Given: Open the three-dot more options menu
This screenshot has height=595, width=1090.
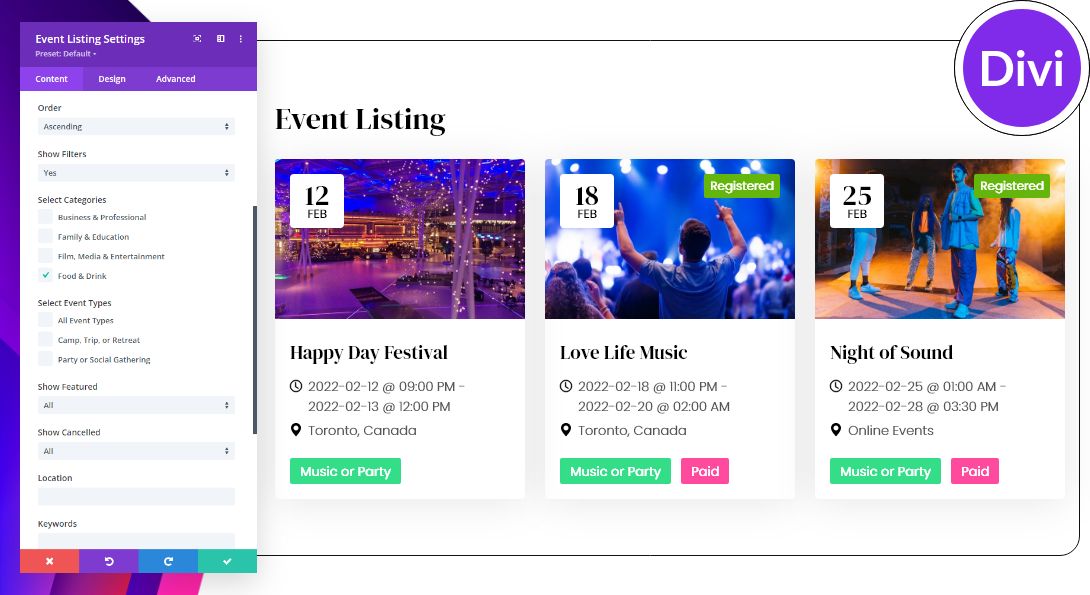Looking at the screenshot, I should coord(241,39).
